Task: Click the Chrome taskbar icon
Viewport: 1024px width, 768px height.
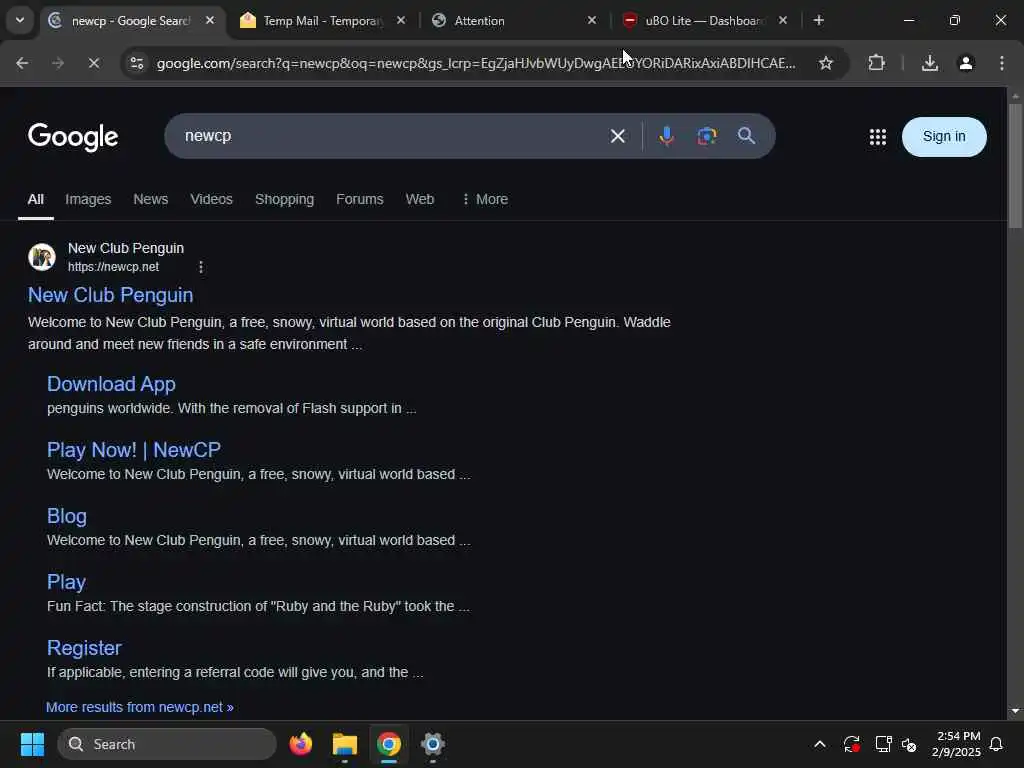Action: [x=389, y=744]
